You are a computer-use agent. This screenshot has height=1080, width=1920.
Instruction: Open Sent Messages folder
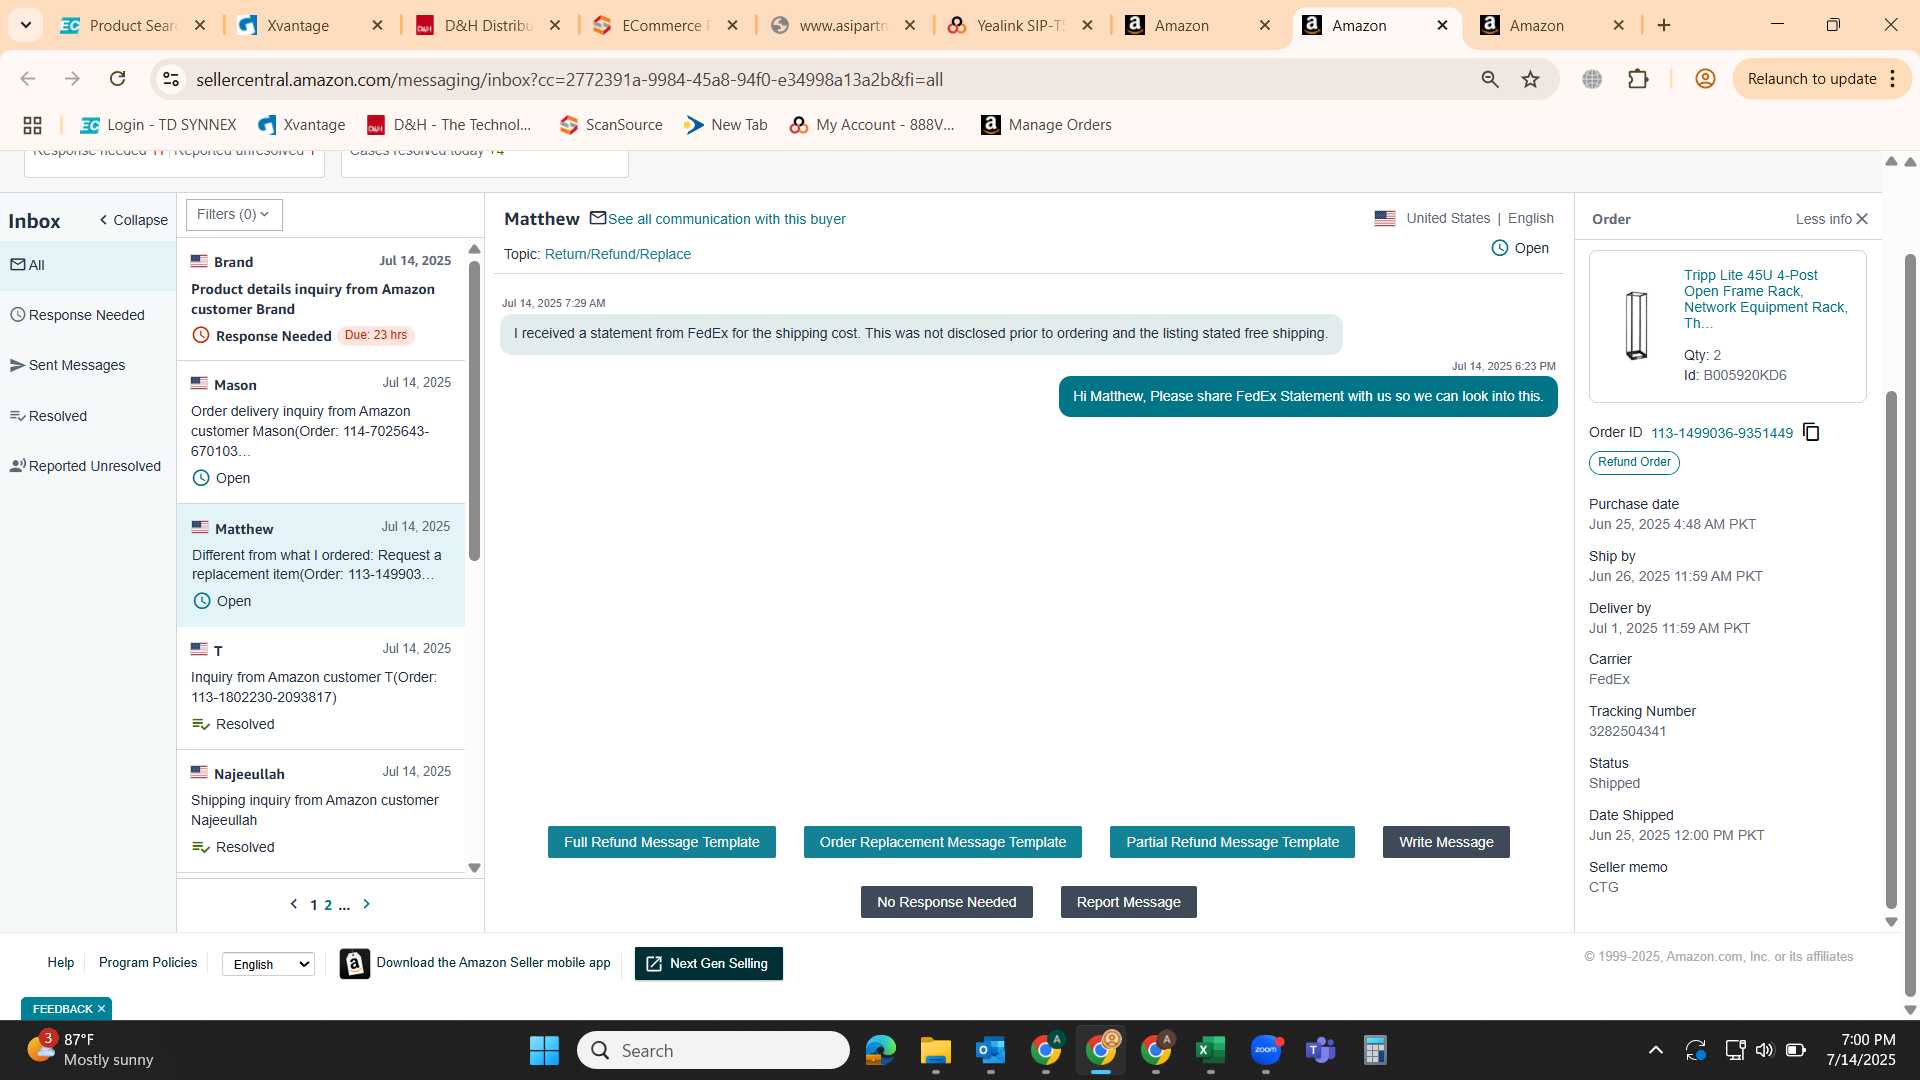point(88,365)
